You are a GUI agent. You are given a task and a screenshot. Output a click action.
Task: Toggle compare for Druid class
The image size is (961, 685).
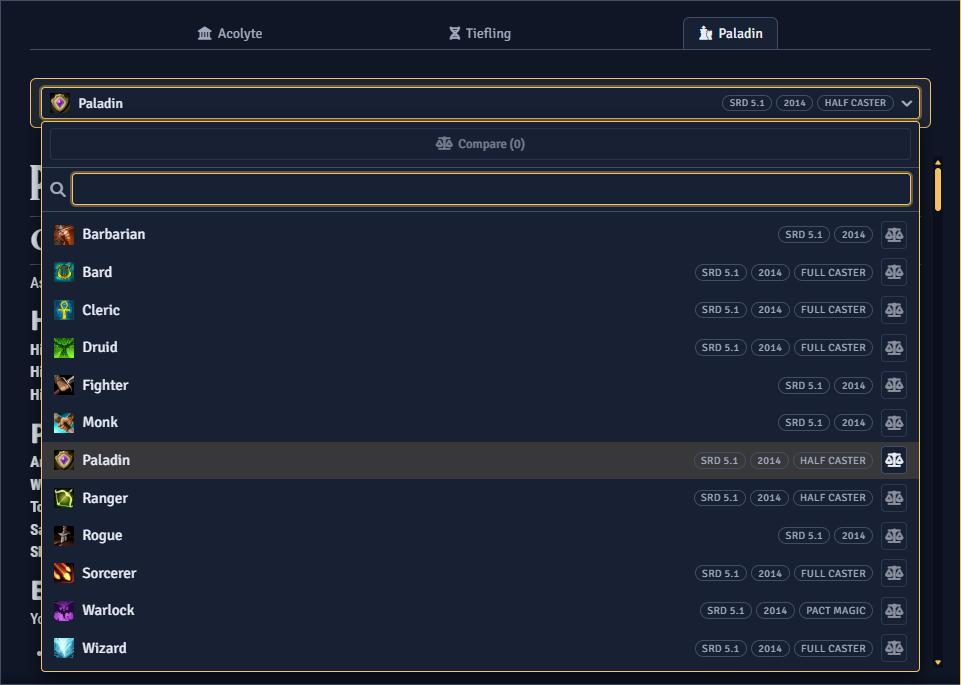tap(894, 347)
